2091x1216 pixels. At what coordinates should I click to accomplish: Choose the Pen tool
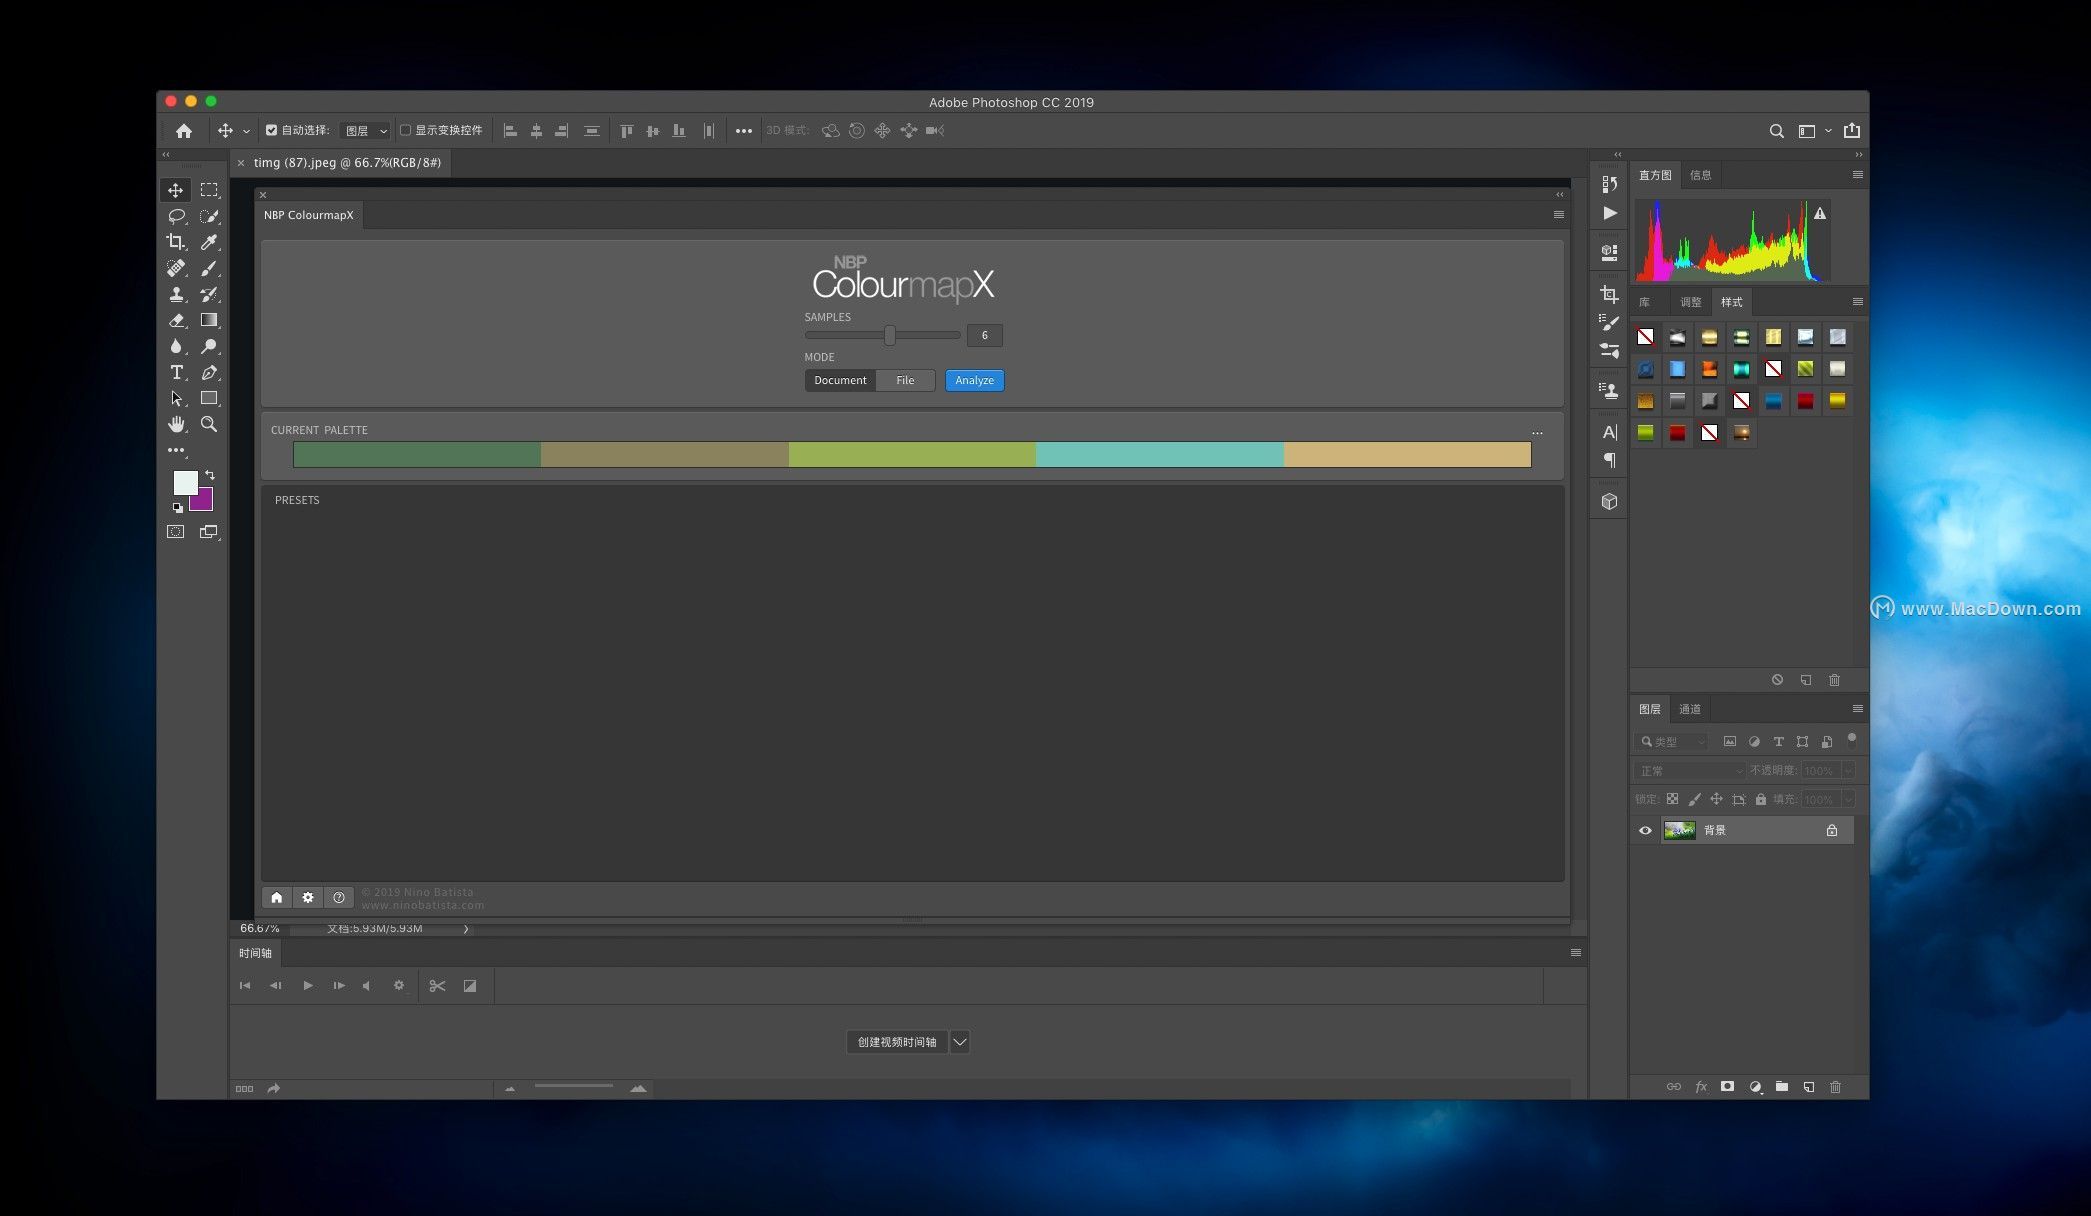click(209, 372)
